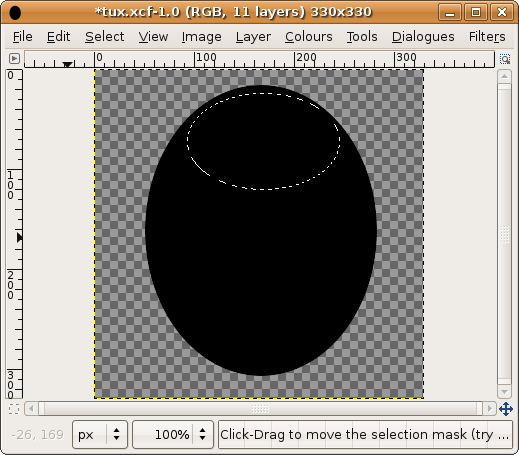
Task: Open the px unit dropdown
Action: pos(100,434)
